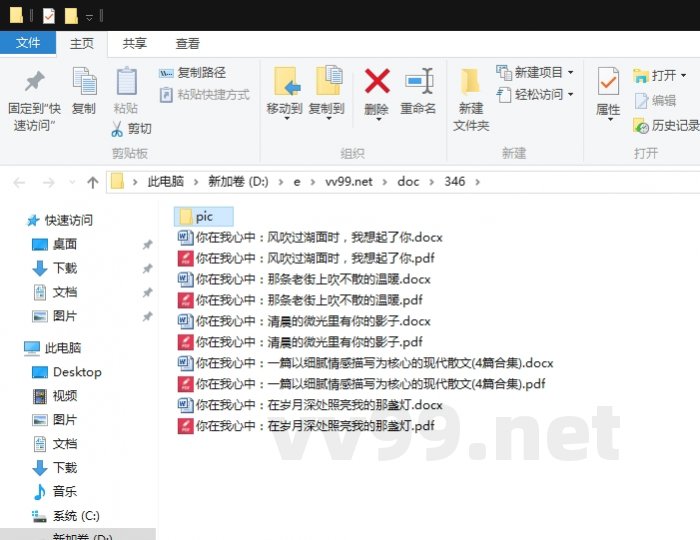Select Videos under This PC
Screen dimensions: 700x540
(x=55, y=395)
